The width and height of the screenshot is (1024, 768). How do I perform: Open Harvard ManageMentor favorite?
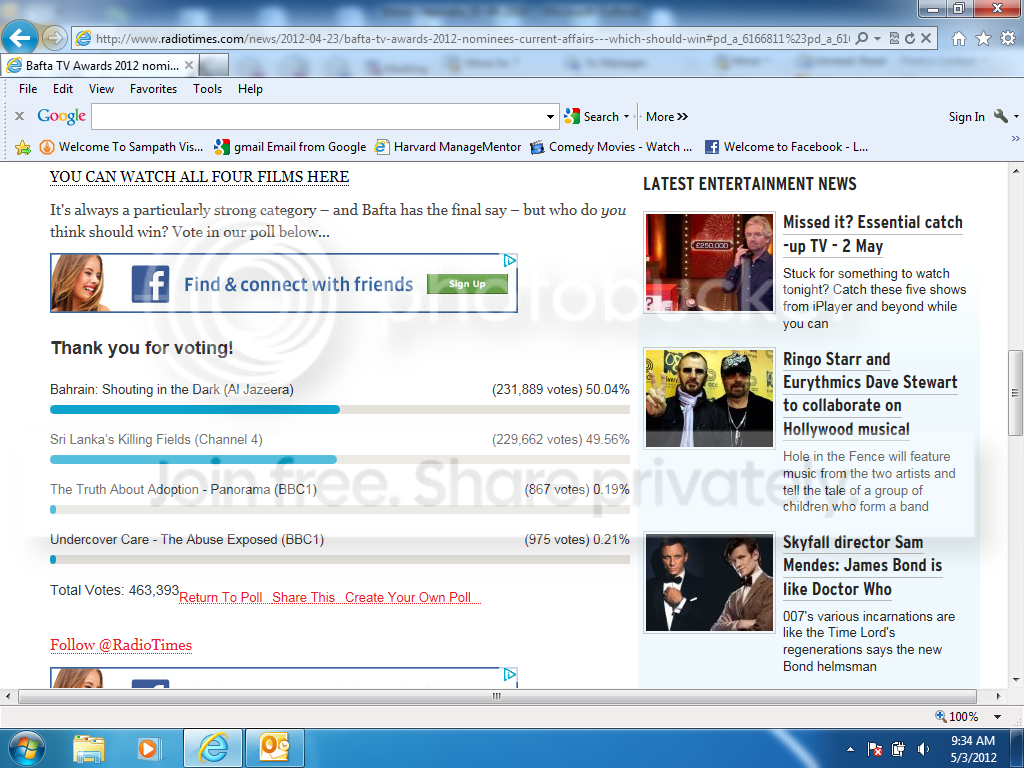tap(448, 147)
